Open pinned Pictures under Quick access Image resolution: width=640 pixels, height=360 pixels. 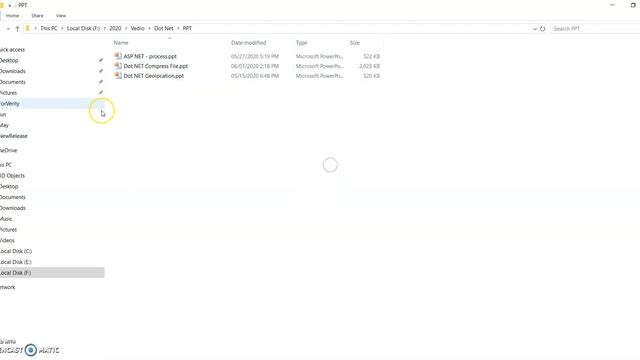tap(9, 93)
